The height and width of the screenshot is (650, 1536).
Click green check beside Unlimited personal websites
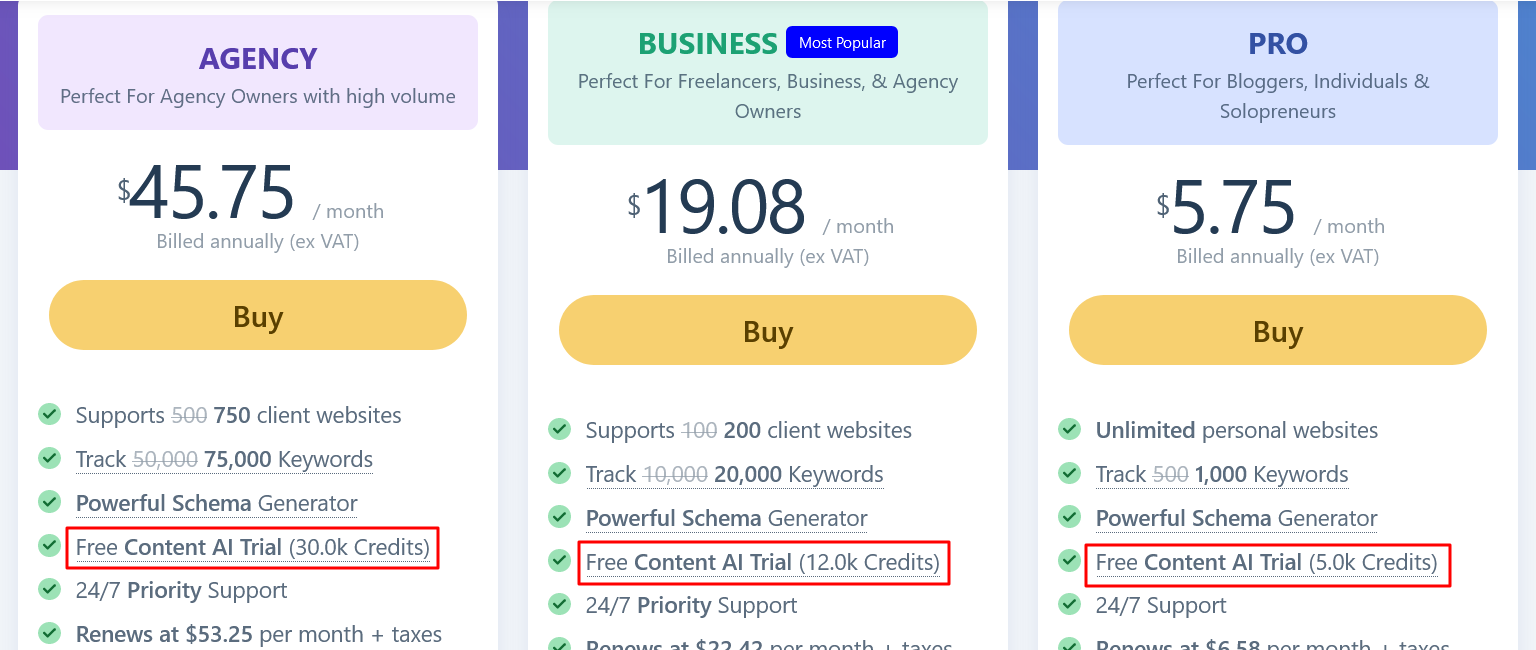point(1069,429)
